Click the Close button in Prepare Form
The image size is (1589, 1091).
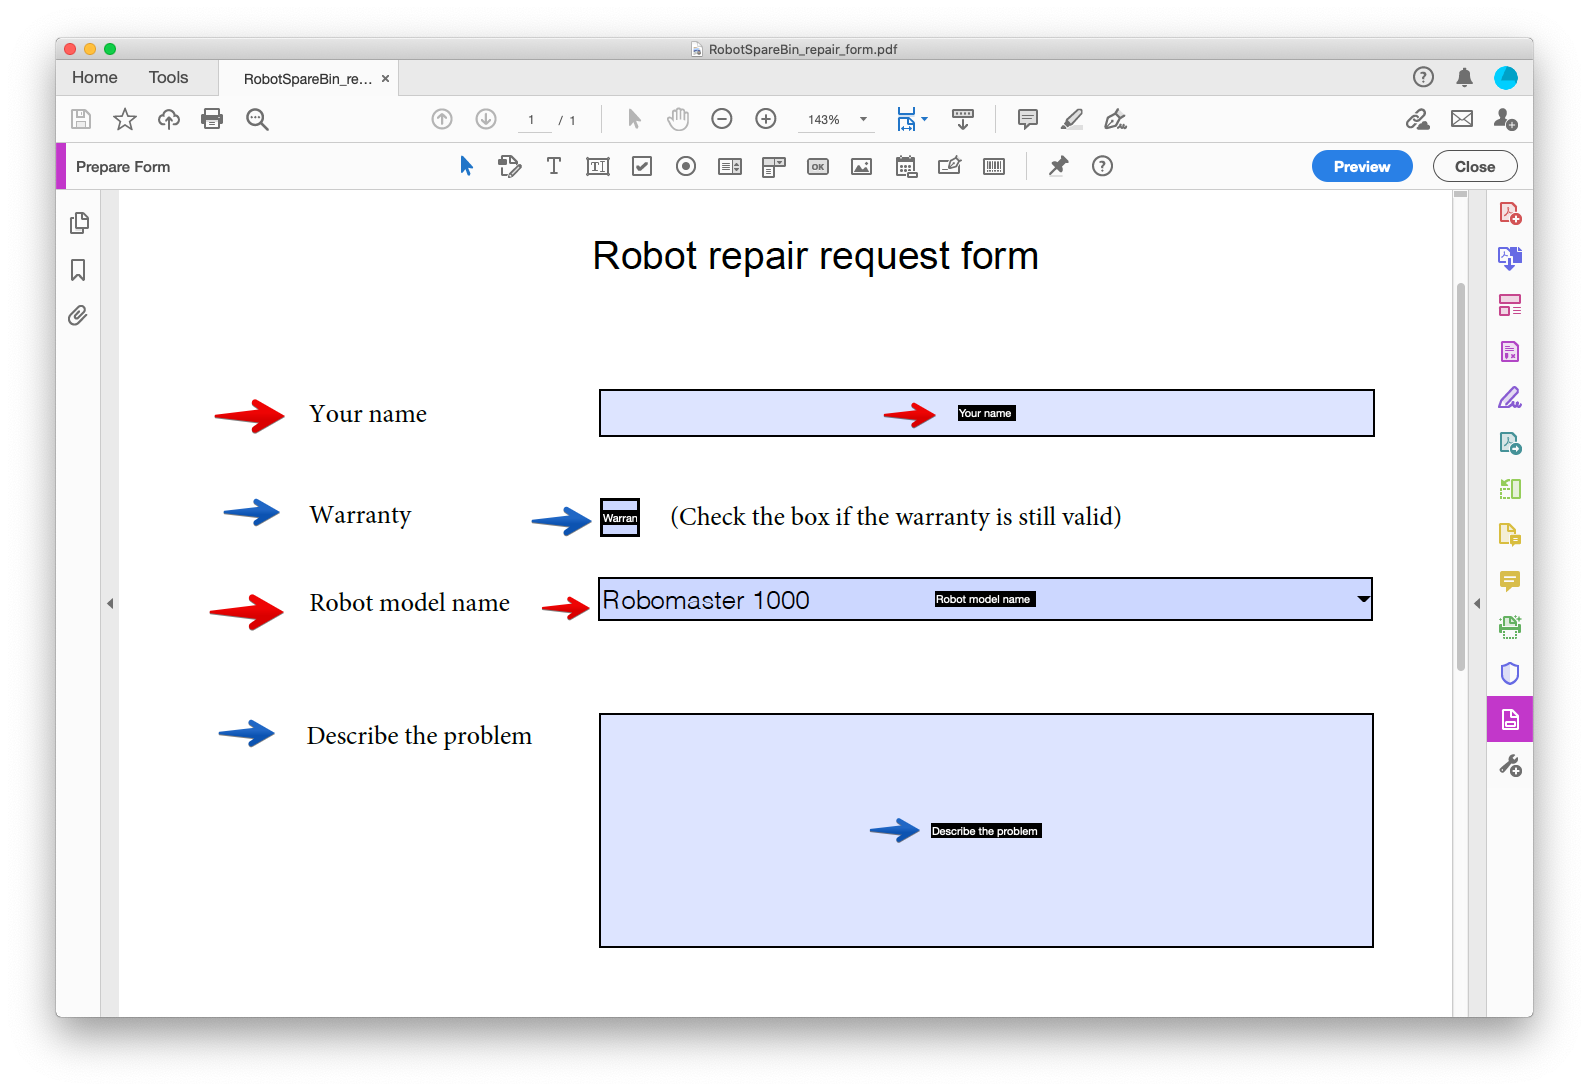pyautogui.click(x=1475, y=166)
